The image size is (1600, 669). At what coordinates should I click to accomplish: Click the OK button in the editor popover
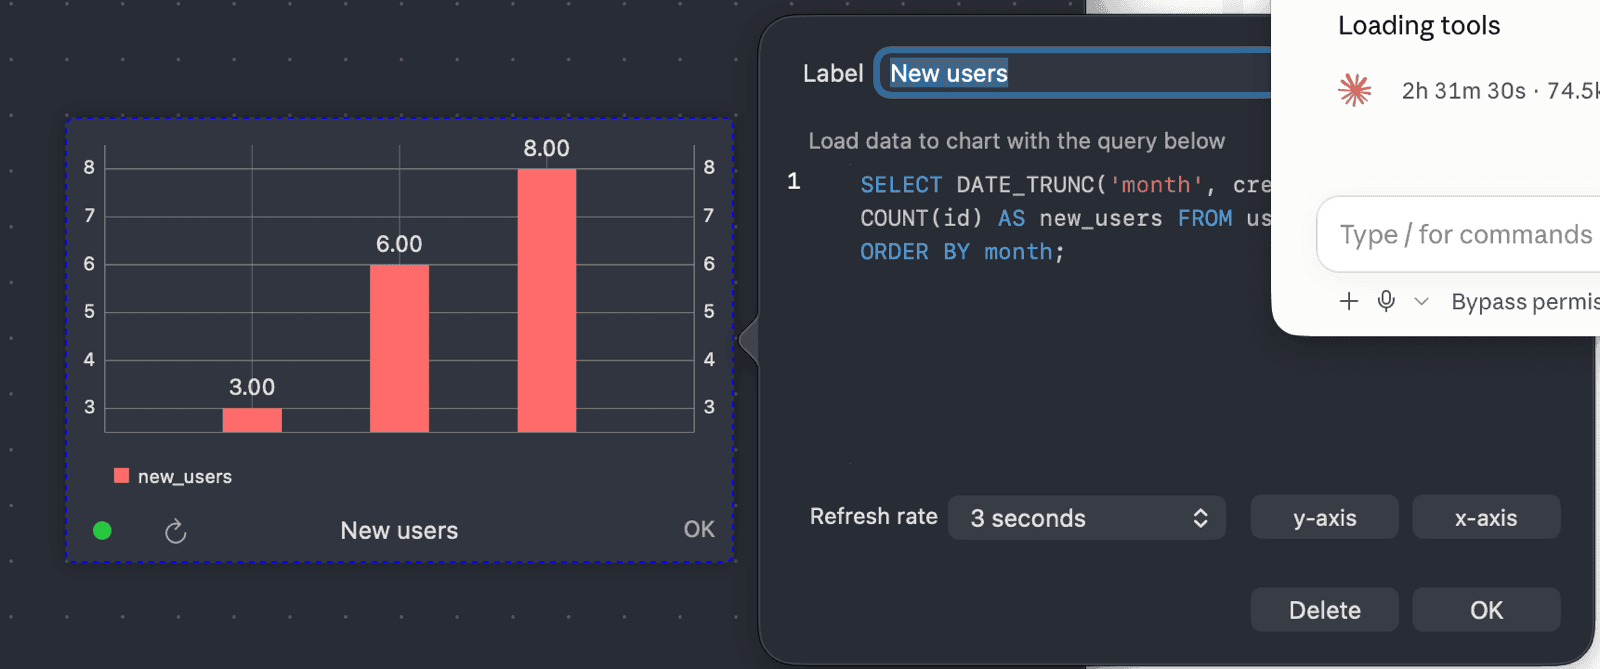[1486, 610]
